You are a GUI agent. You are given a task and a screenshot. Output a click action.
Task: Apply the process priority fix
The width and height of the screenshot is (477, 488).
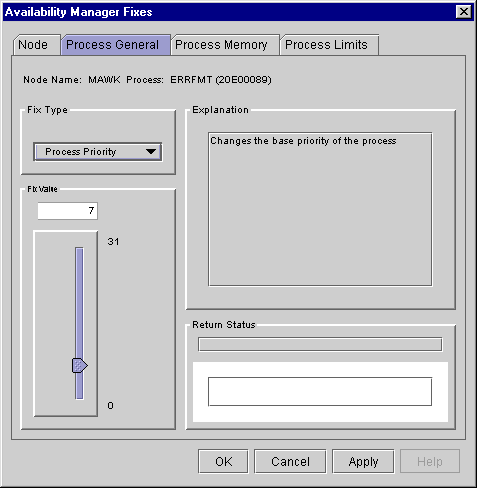pyautogui.click(x=363, y=461)
